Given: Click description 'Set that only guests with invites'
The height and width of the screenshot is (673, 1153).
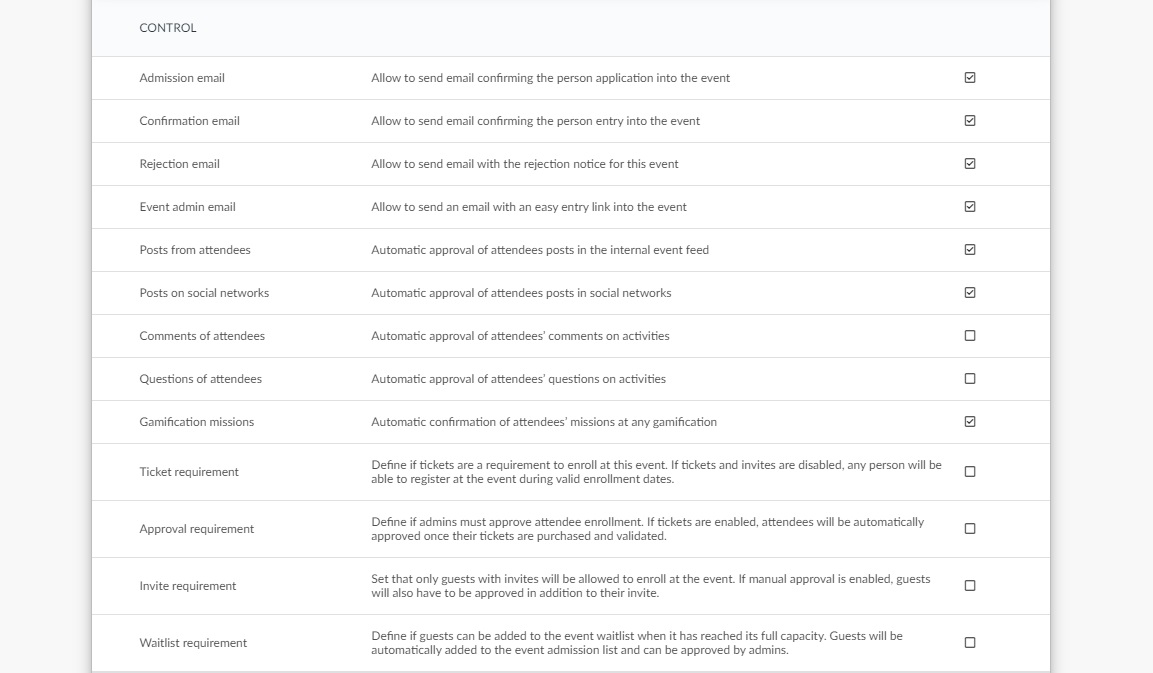Looking at the screenshot, I should click(651, 586).
